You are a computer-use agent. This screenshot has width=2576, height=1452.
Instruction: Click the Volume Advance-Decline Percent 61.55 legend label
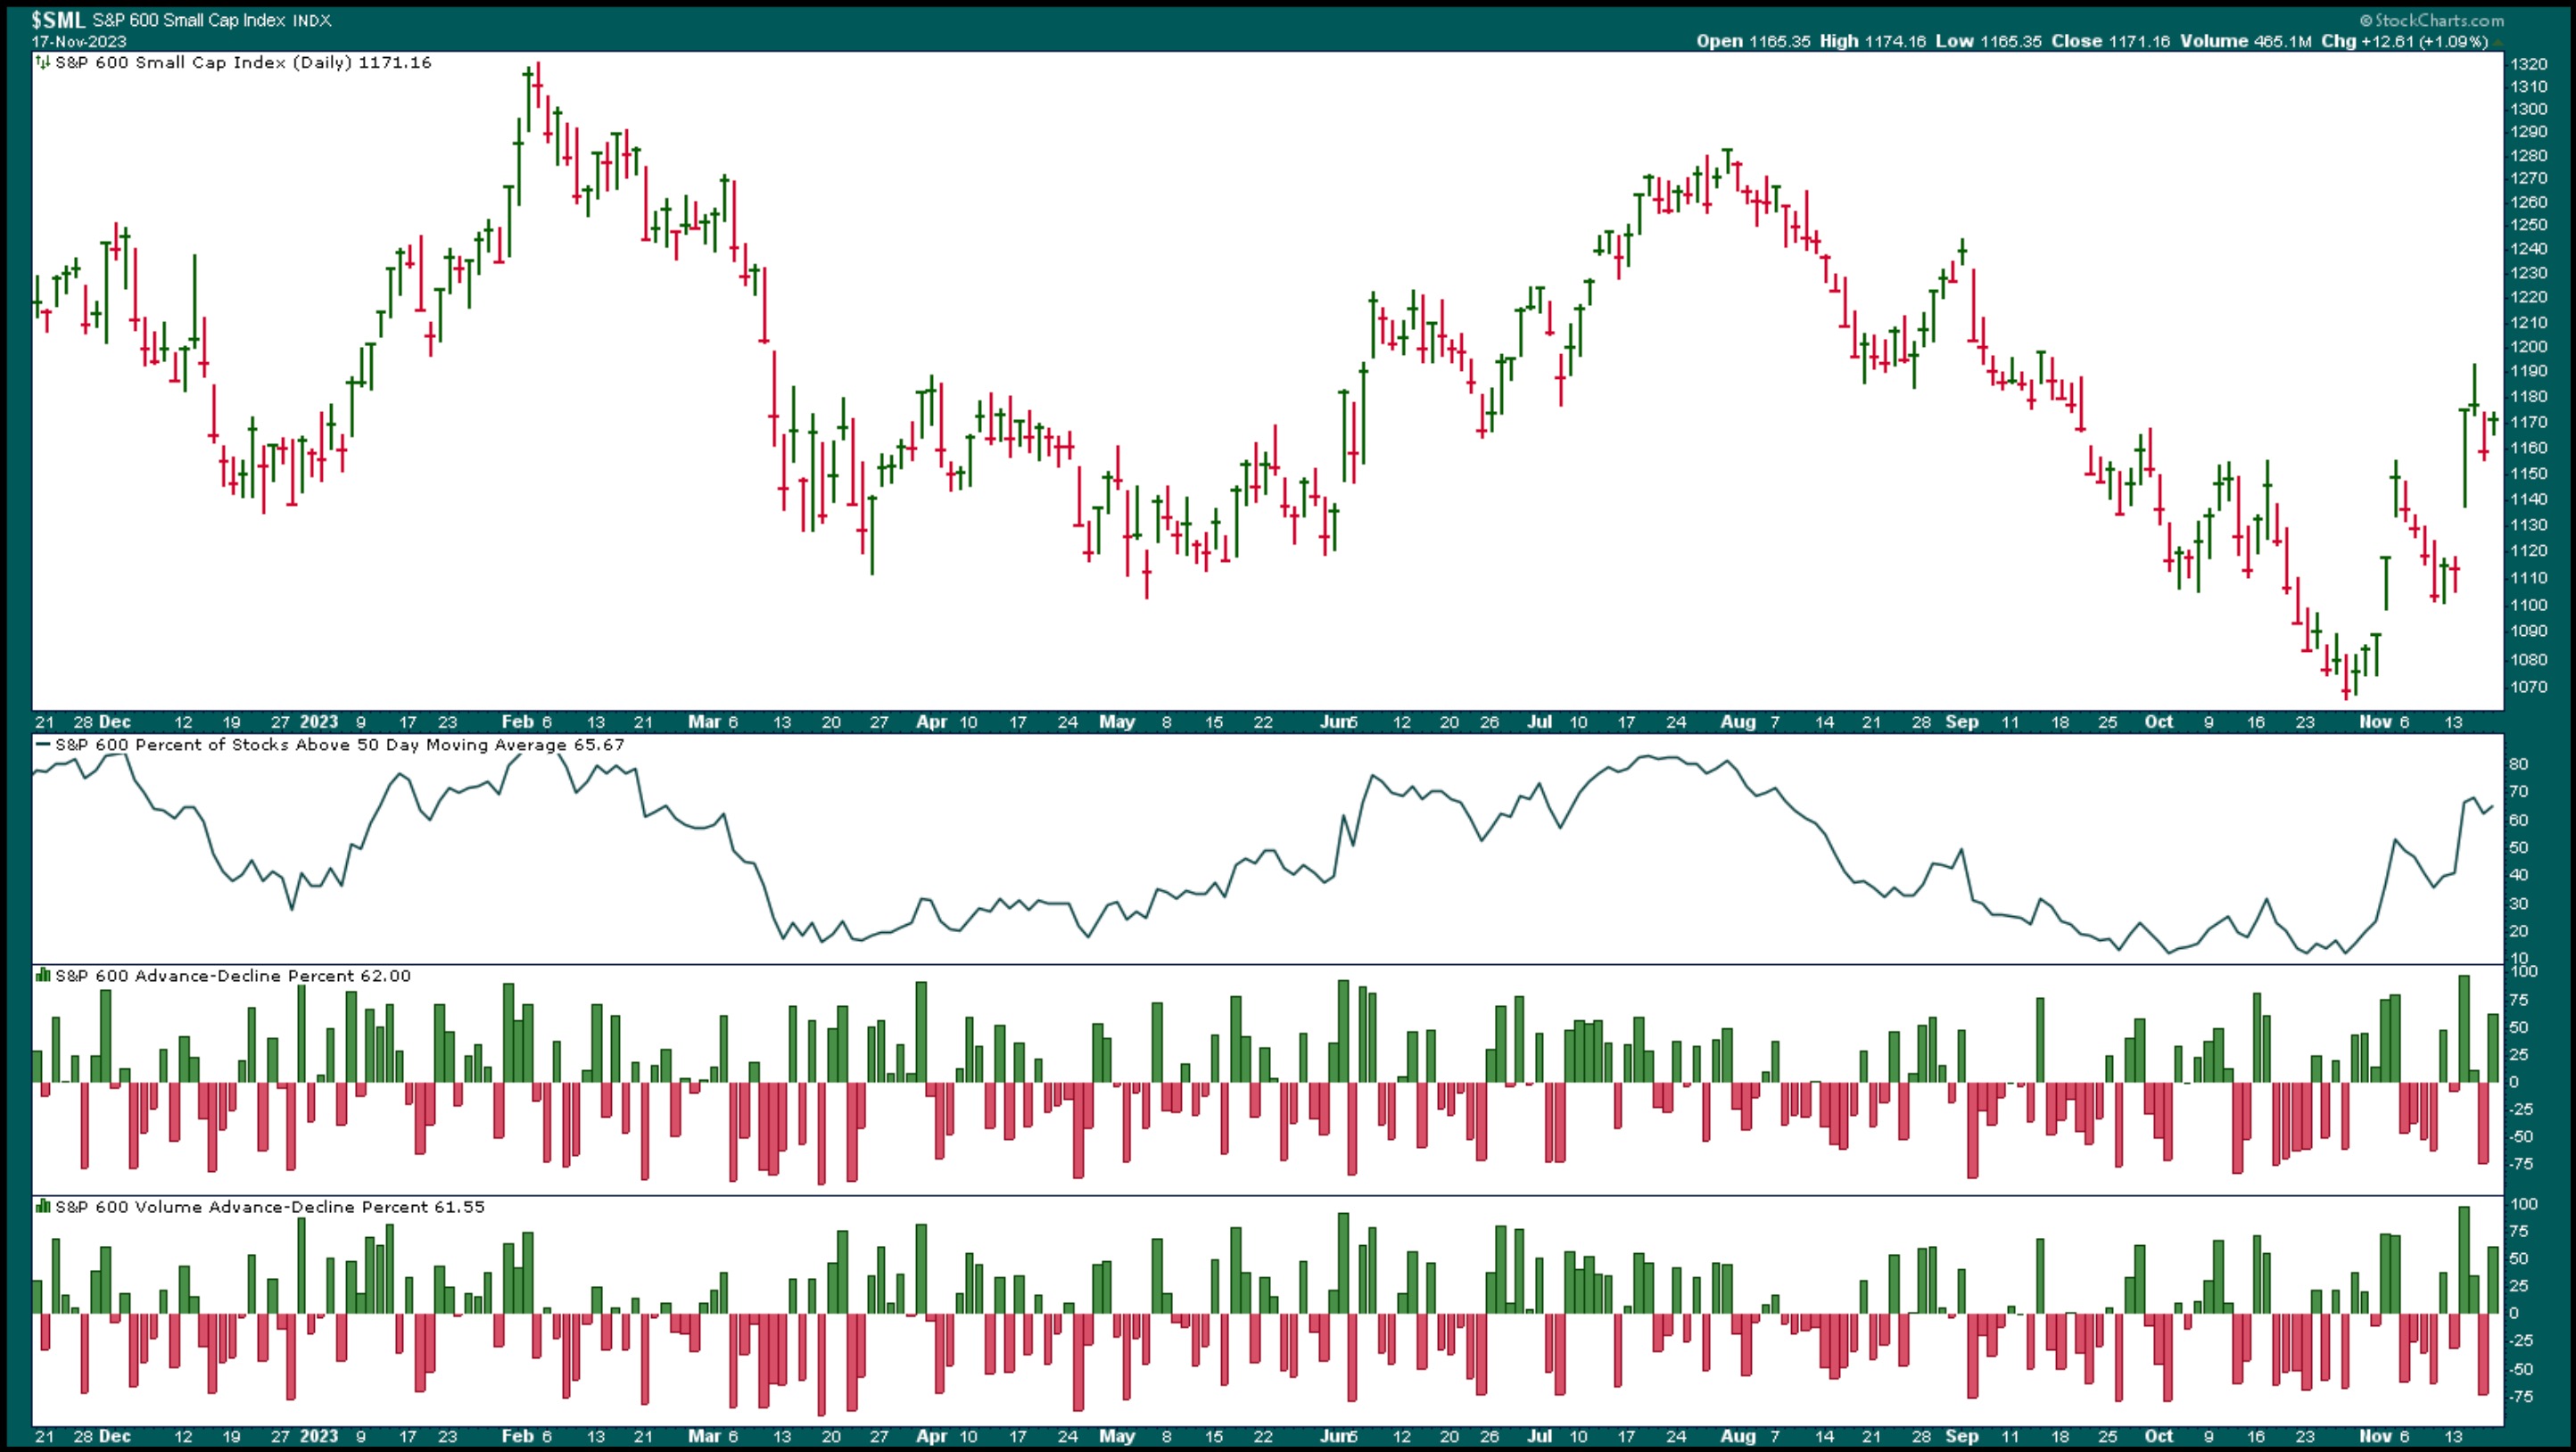[x=269, y=1207]
